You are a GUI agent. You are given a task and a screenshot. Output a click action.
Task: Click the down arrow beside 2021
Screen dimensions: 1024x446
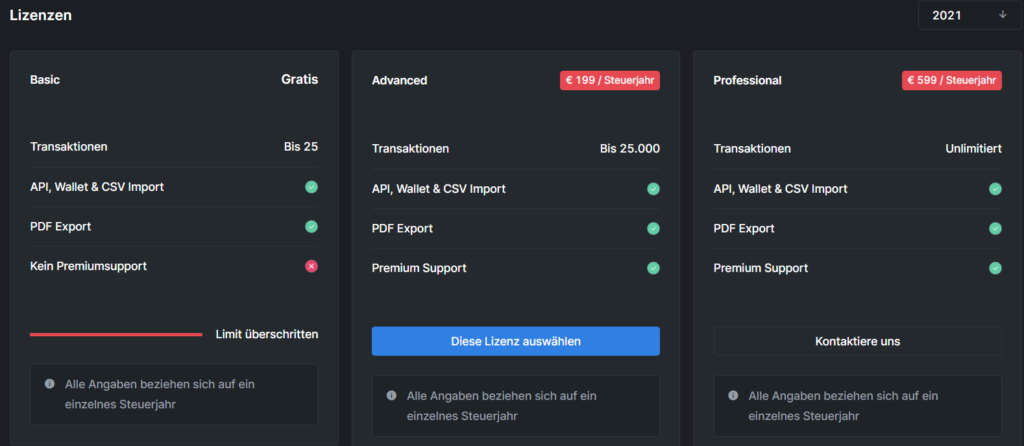point(1002,15)
